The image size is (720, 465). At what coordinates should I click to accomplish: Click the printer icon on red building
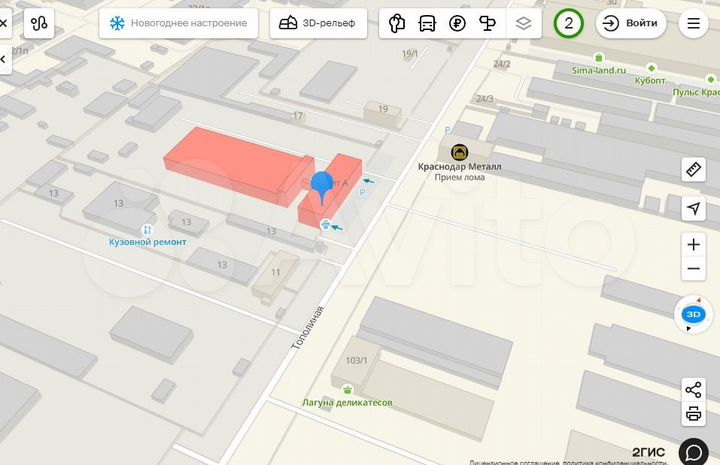326,224
